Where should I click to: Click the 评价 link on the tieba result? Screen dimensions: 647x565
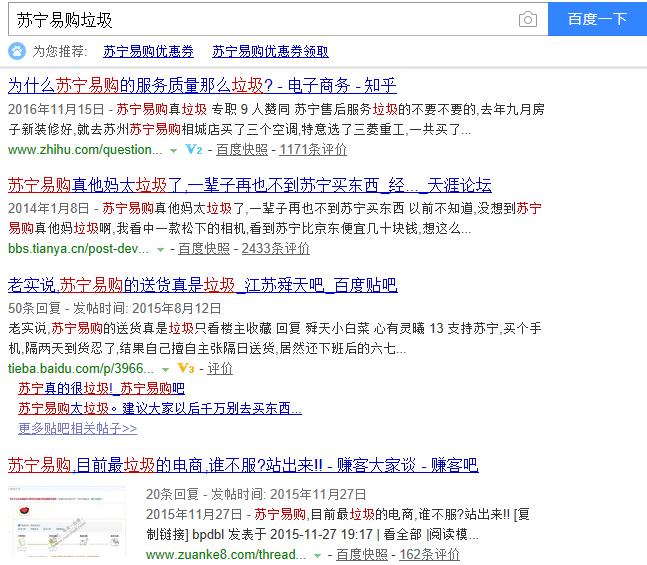[220, 369]
